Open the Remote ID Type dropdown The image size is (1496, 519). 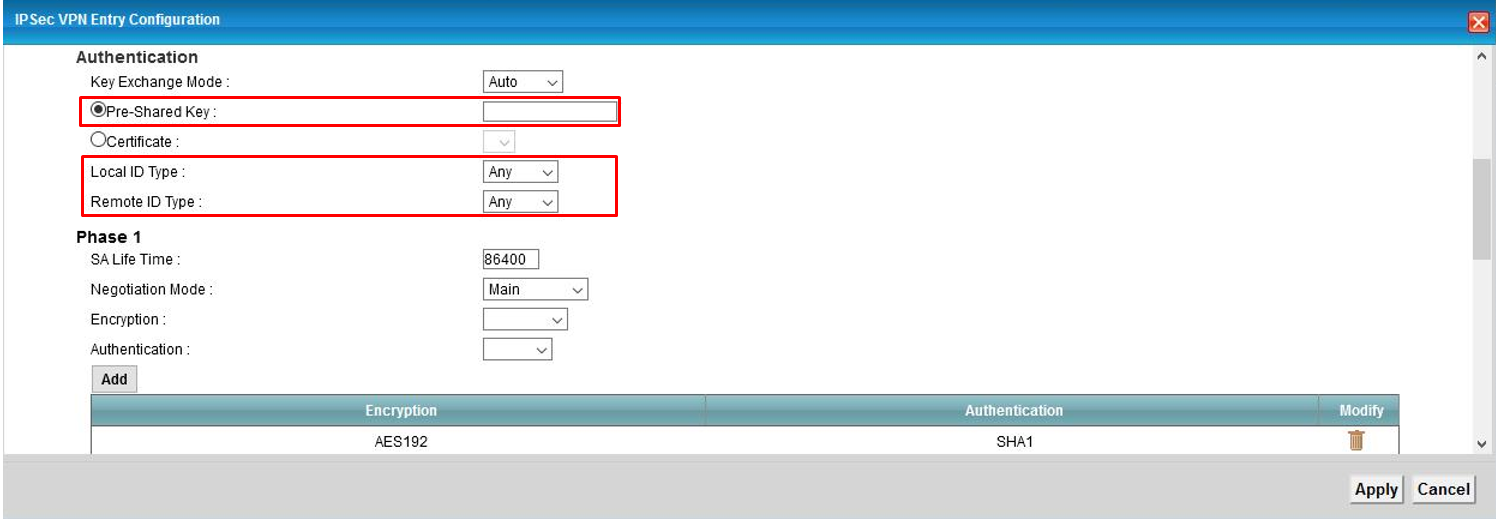[520, 202]
